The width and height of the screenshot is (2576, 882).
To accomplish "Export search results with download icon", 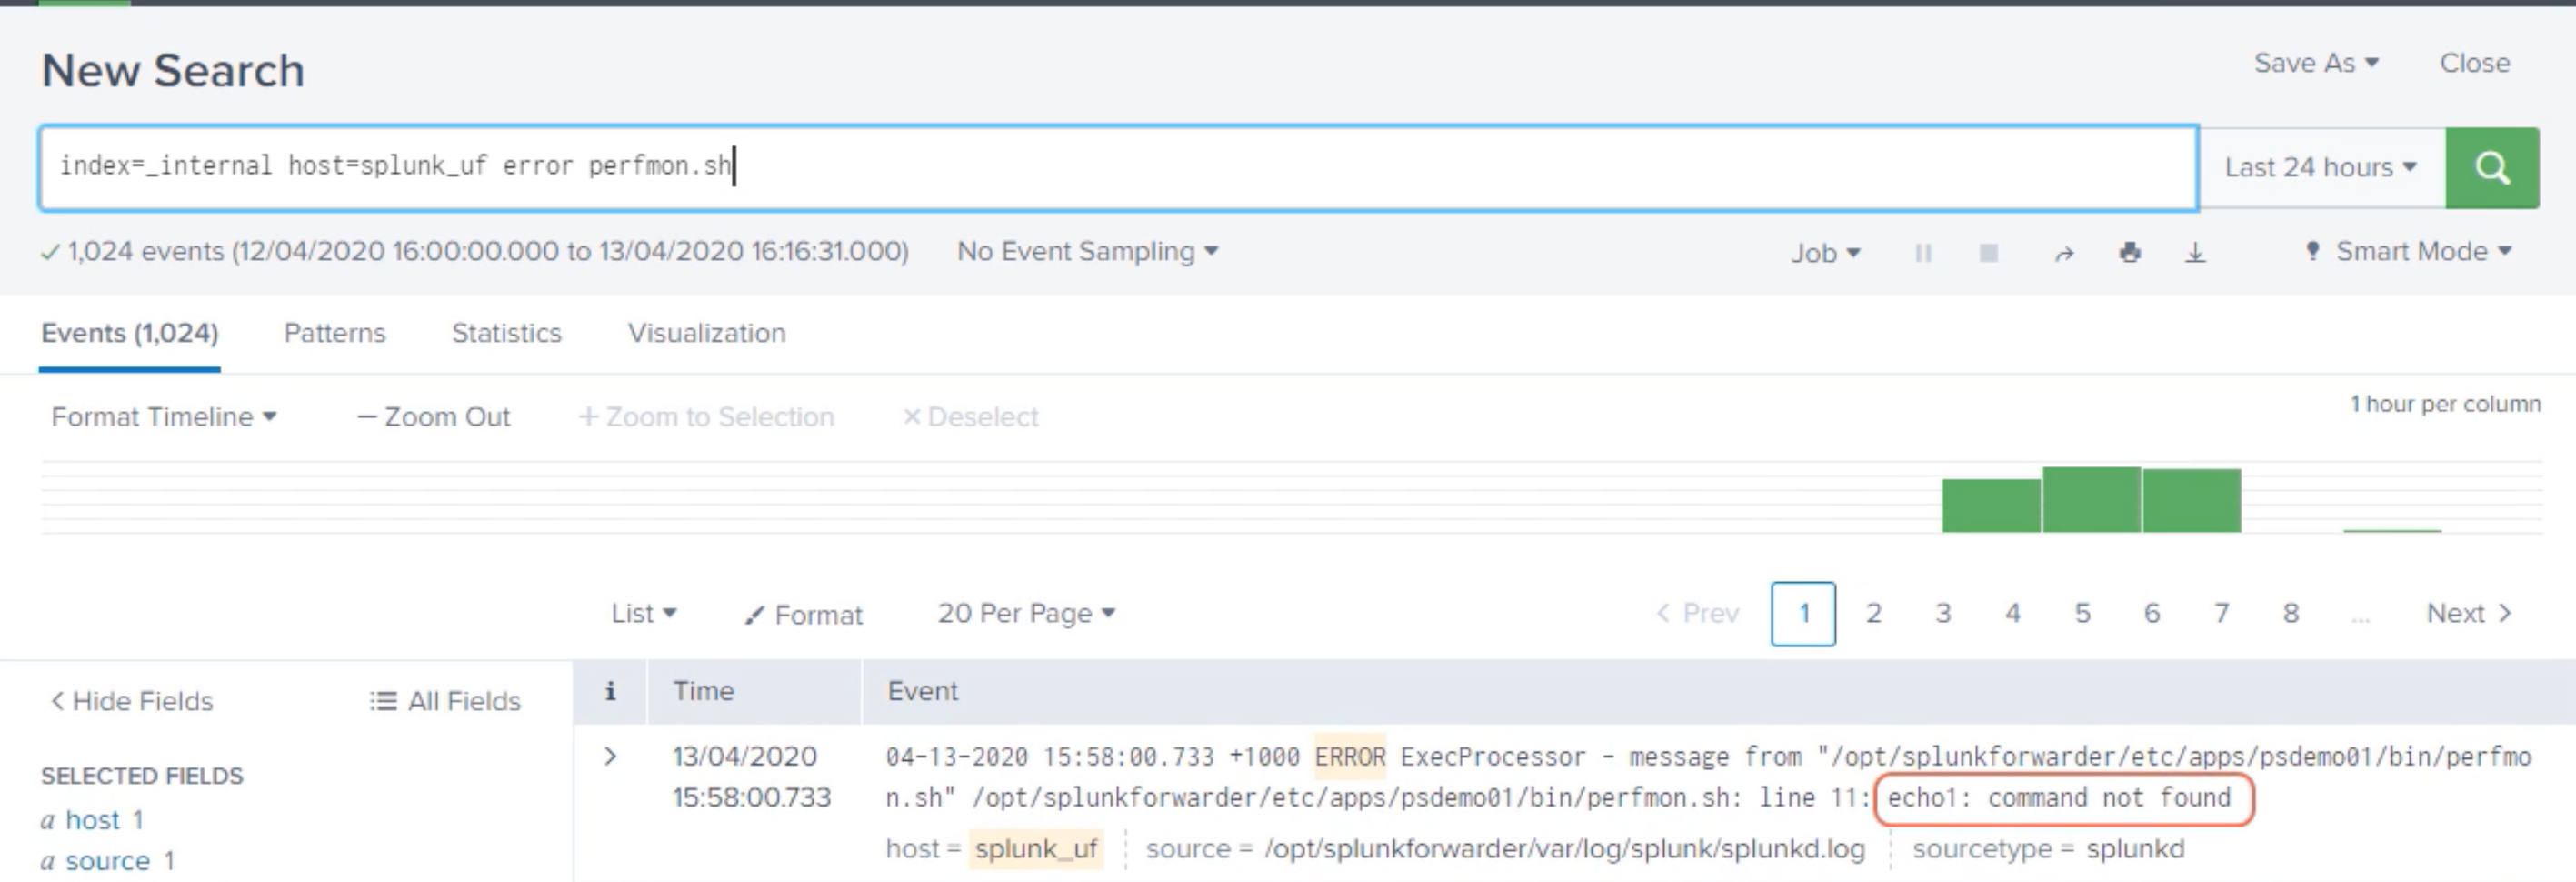I will (2195, 253).
